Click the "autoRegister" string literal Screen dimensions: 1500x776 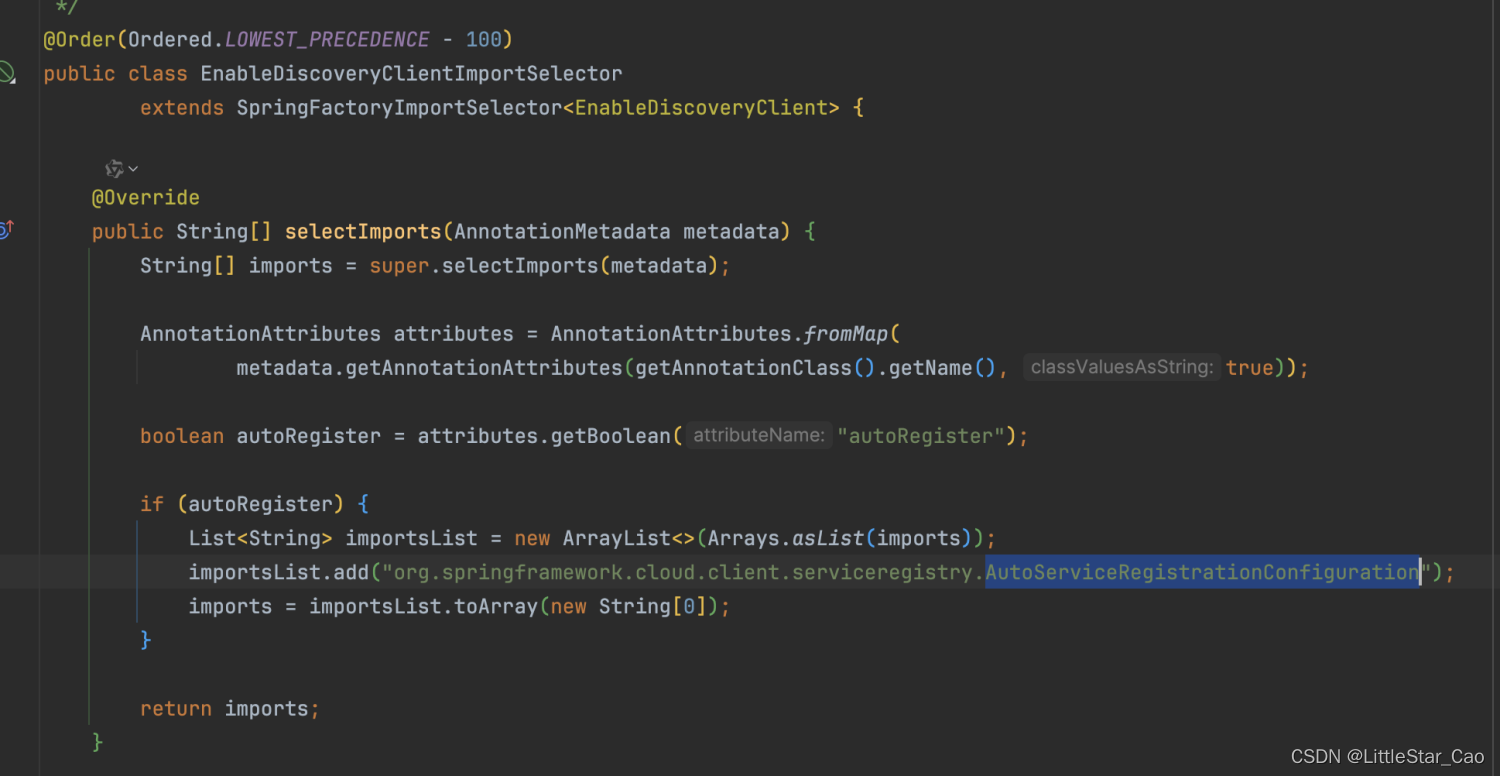(x=921, y=436)
